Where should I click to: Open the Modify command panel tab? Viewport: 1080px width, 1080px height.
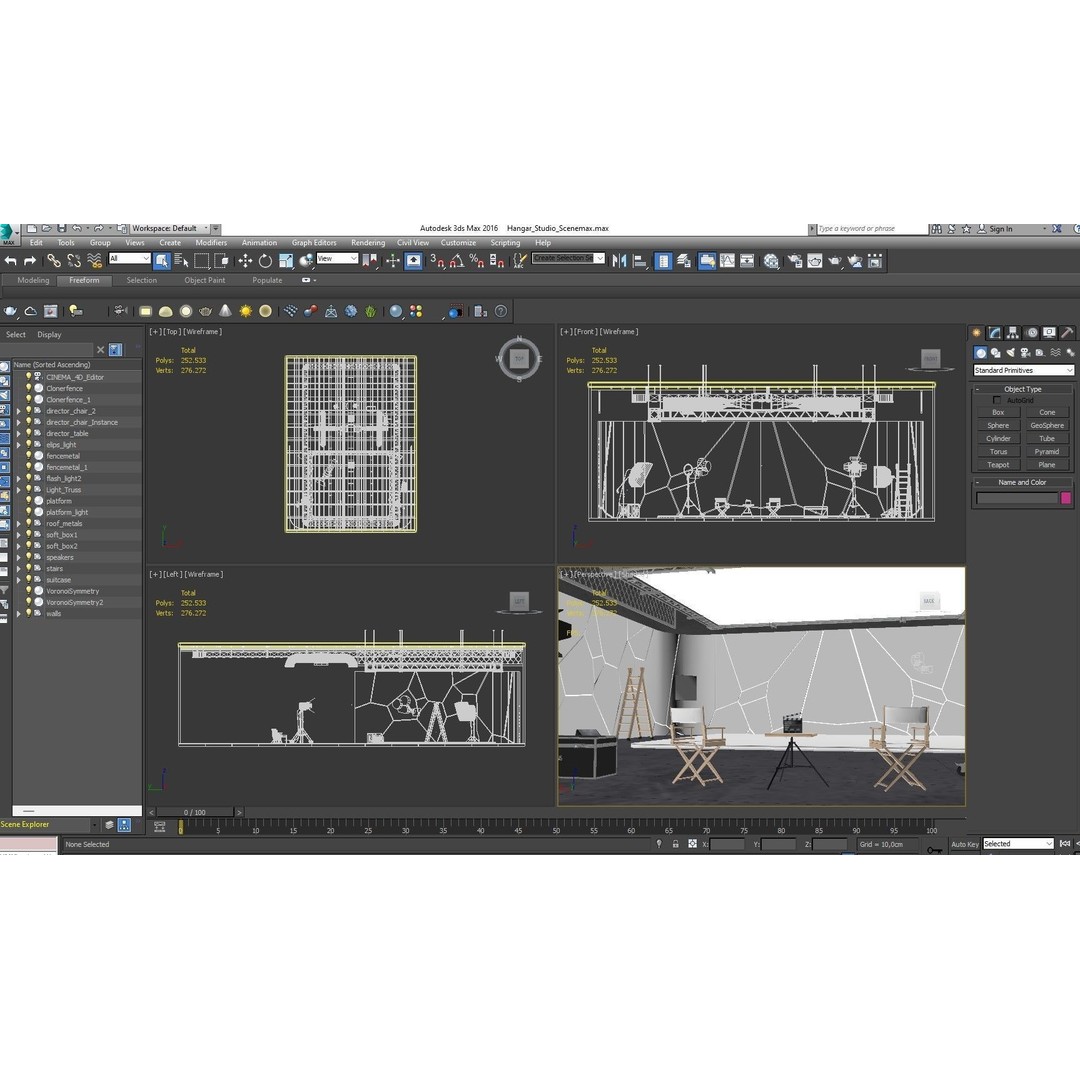(995, 333)
